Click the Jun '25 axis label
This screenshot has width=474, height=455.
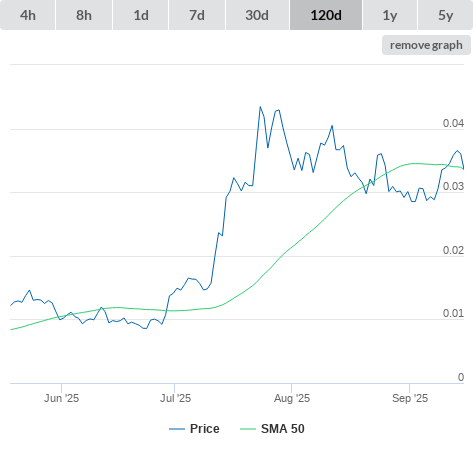61,398
